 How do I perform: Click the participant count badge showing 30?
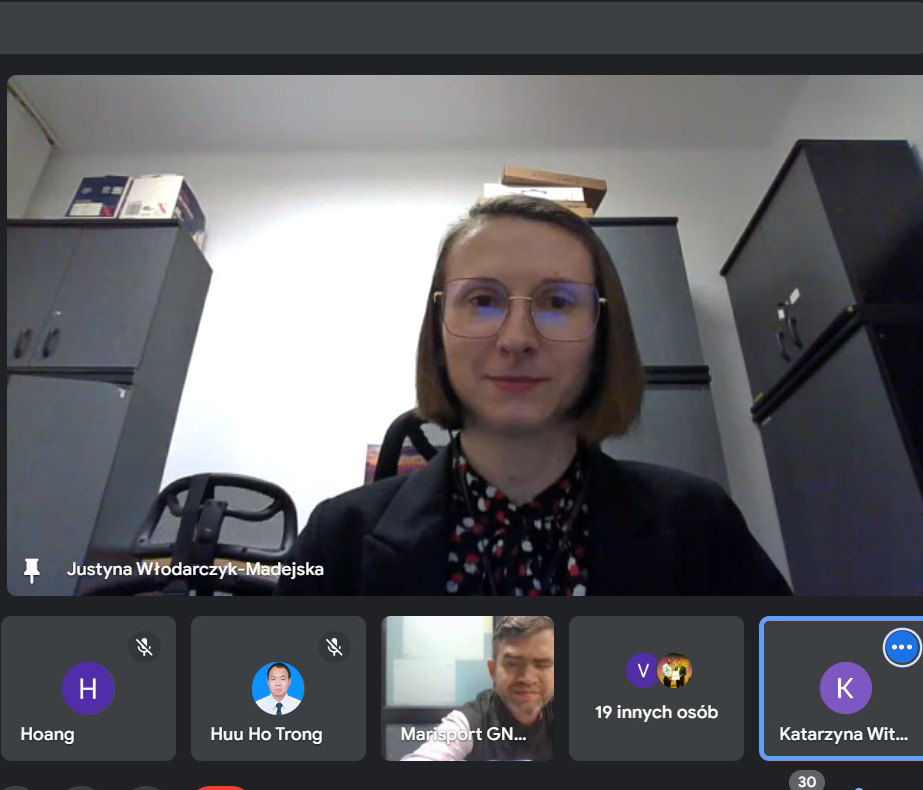(807, 782)
